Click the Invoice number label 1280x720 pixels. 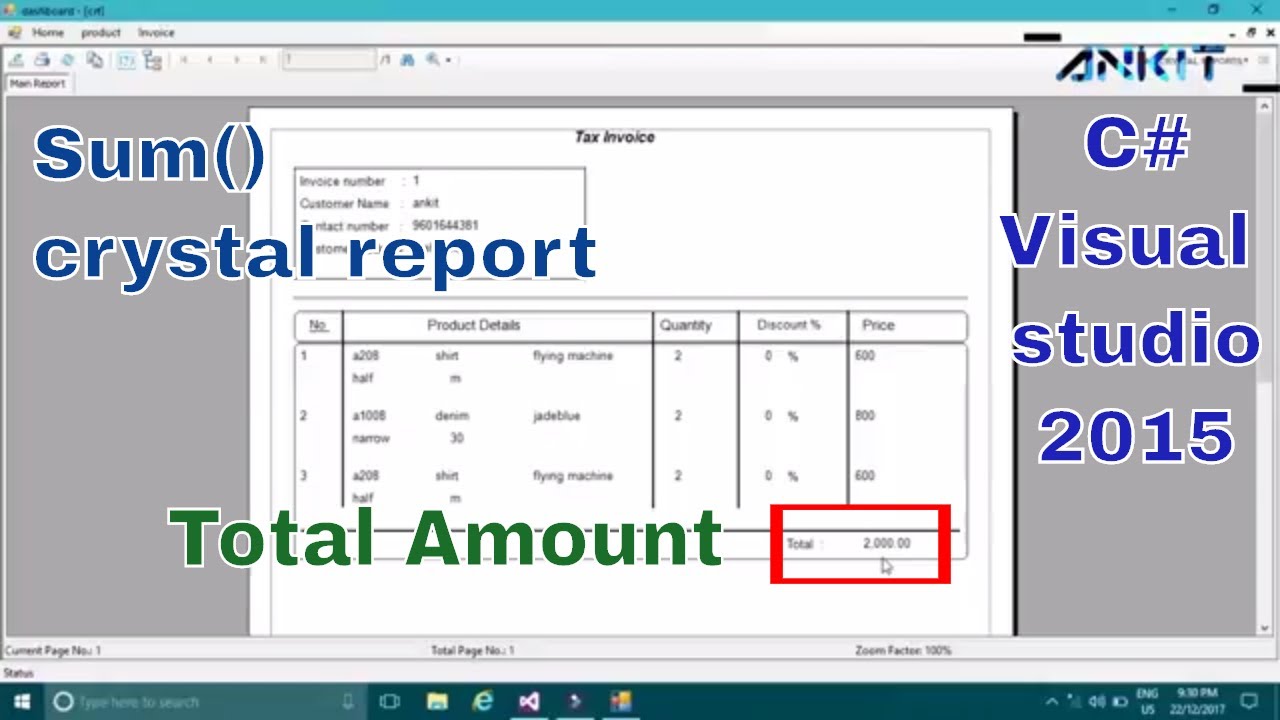coord(342,182)
